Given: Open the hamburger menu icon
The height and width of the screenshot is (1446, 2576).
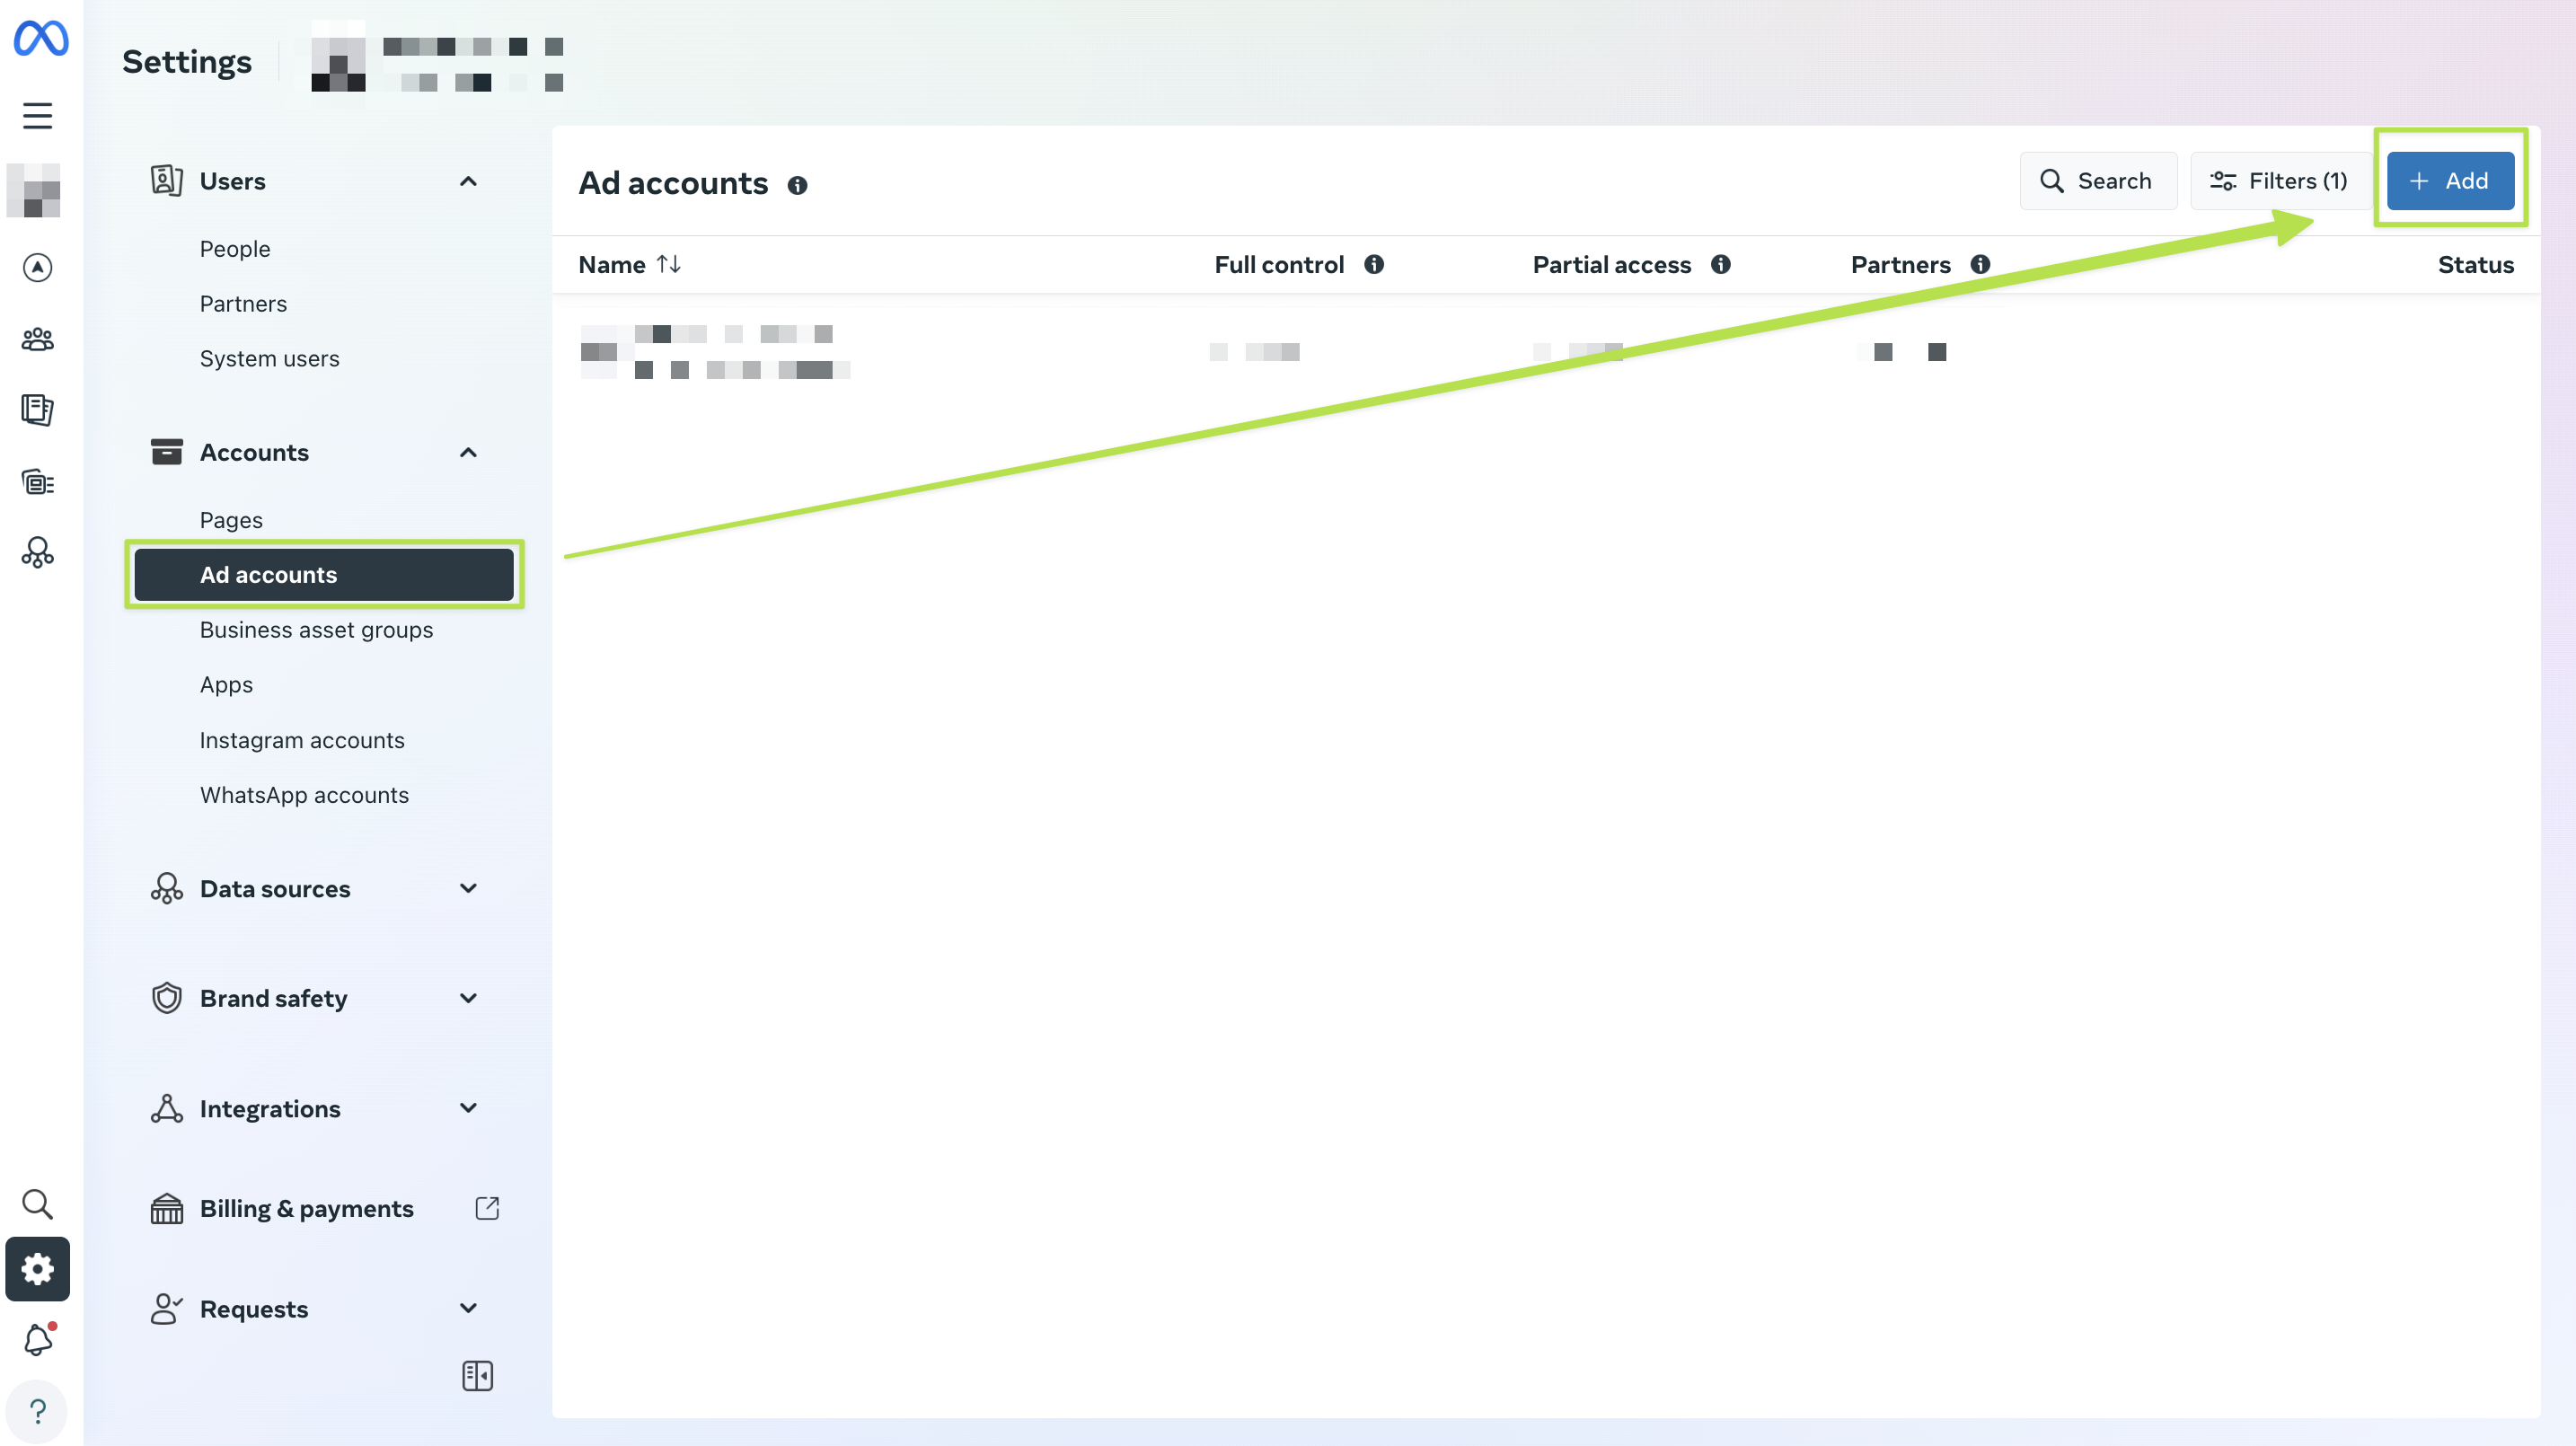Looking at the screenshot, I should point(38,116).
